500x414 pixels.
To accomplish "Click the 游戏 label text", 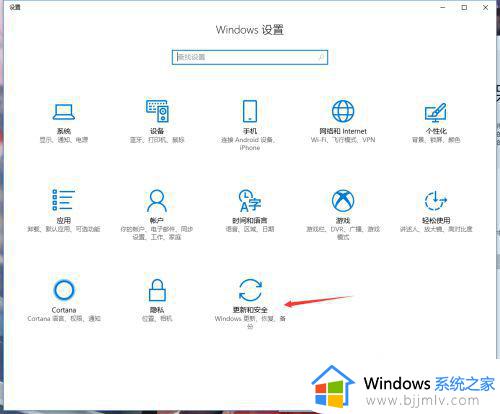I will point(343,220).
